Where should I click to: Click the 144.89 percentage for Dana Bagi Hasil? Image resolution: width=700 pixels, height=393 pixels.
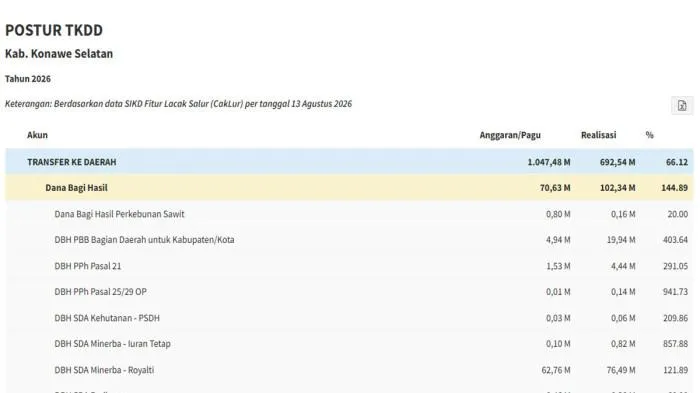pyautogui.click(x=674, y=188)
